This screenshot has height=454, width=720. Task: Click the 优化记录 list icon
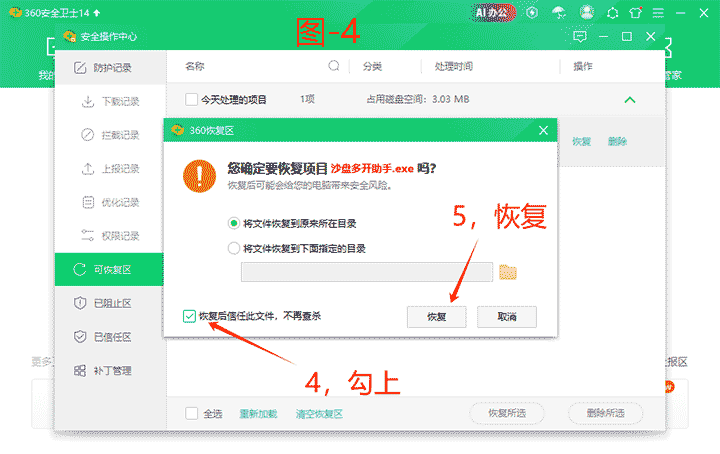coord(88,202)
